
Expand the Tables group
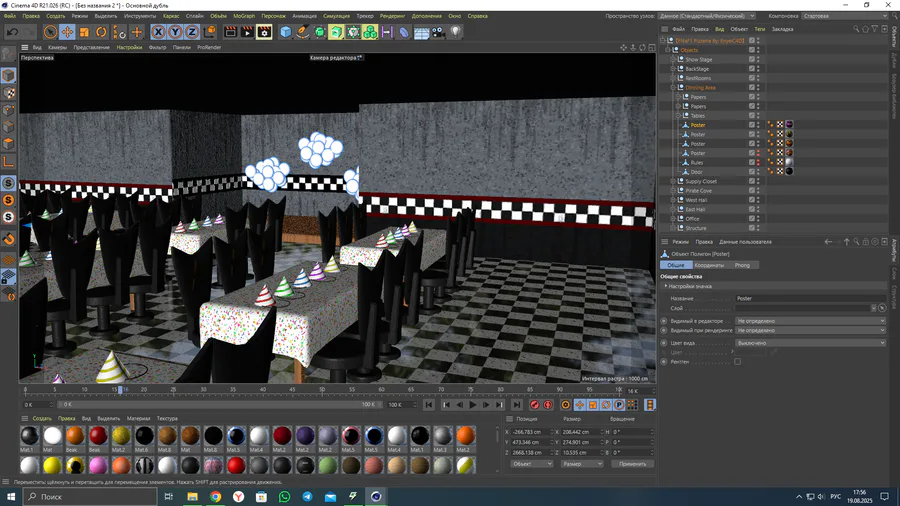[x=678, y=116]
